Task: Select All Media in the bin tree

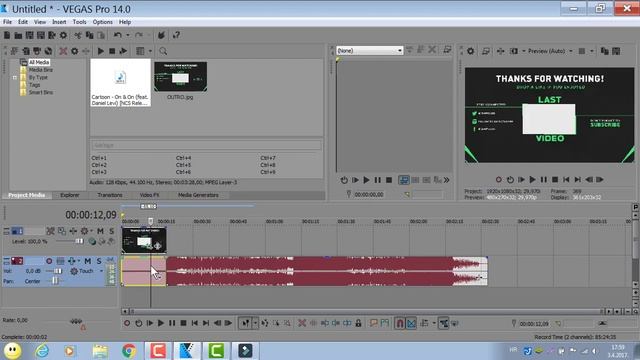Action: [x=39, y=62]
